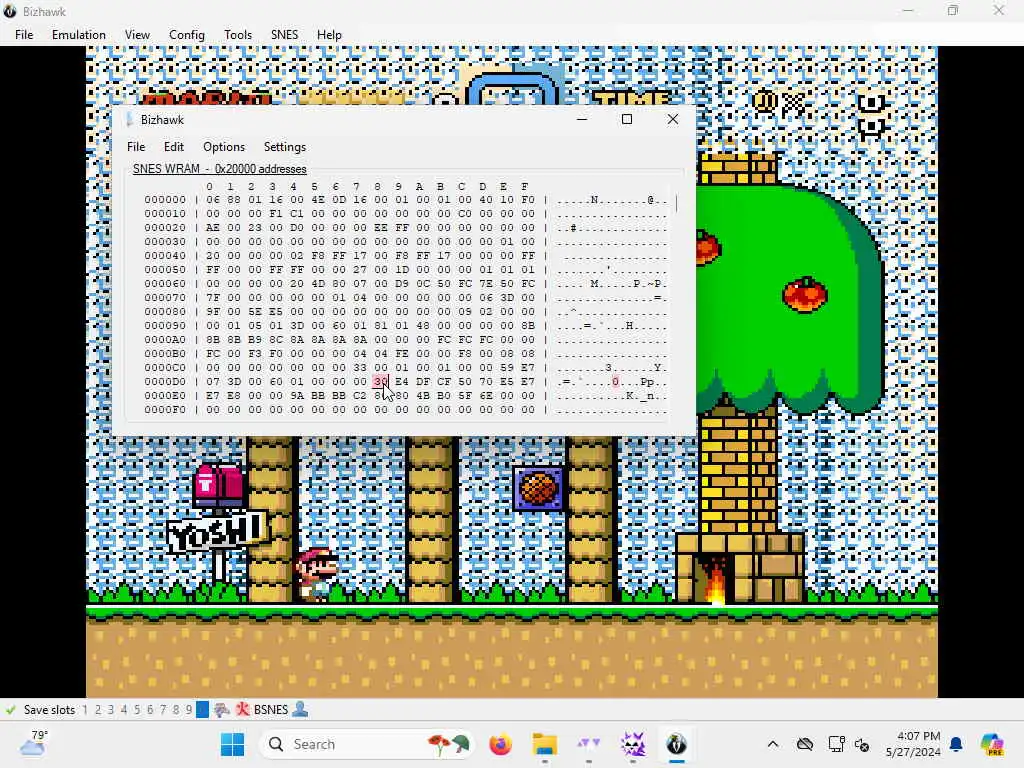Click the SNES WRAM domain header label

click(x=219, y=169)
